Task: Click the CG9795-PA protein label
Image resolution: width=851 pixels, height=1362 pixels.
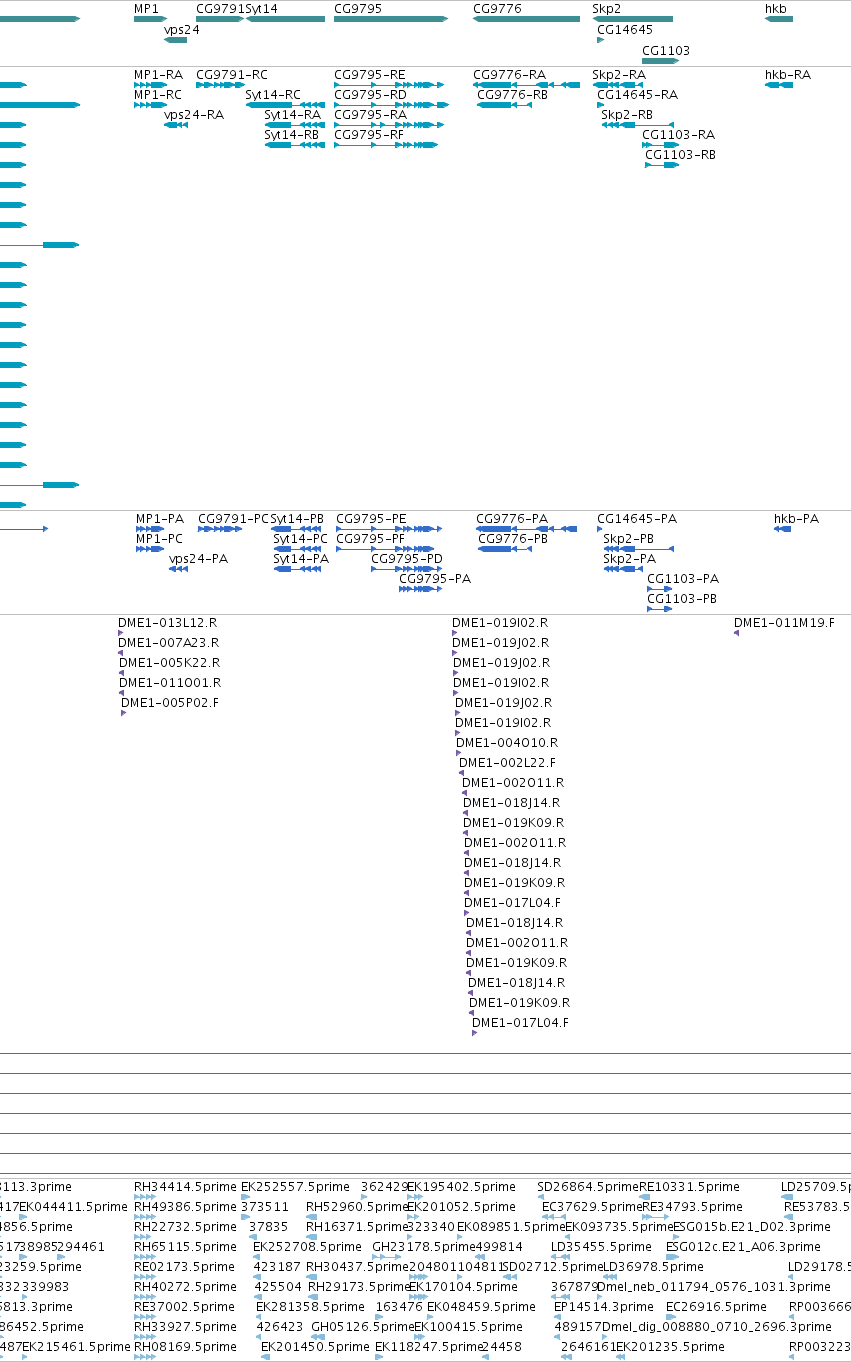Action: tap(435, 578)
